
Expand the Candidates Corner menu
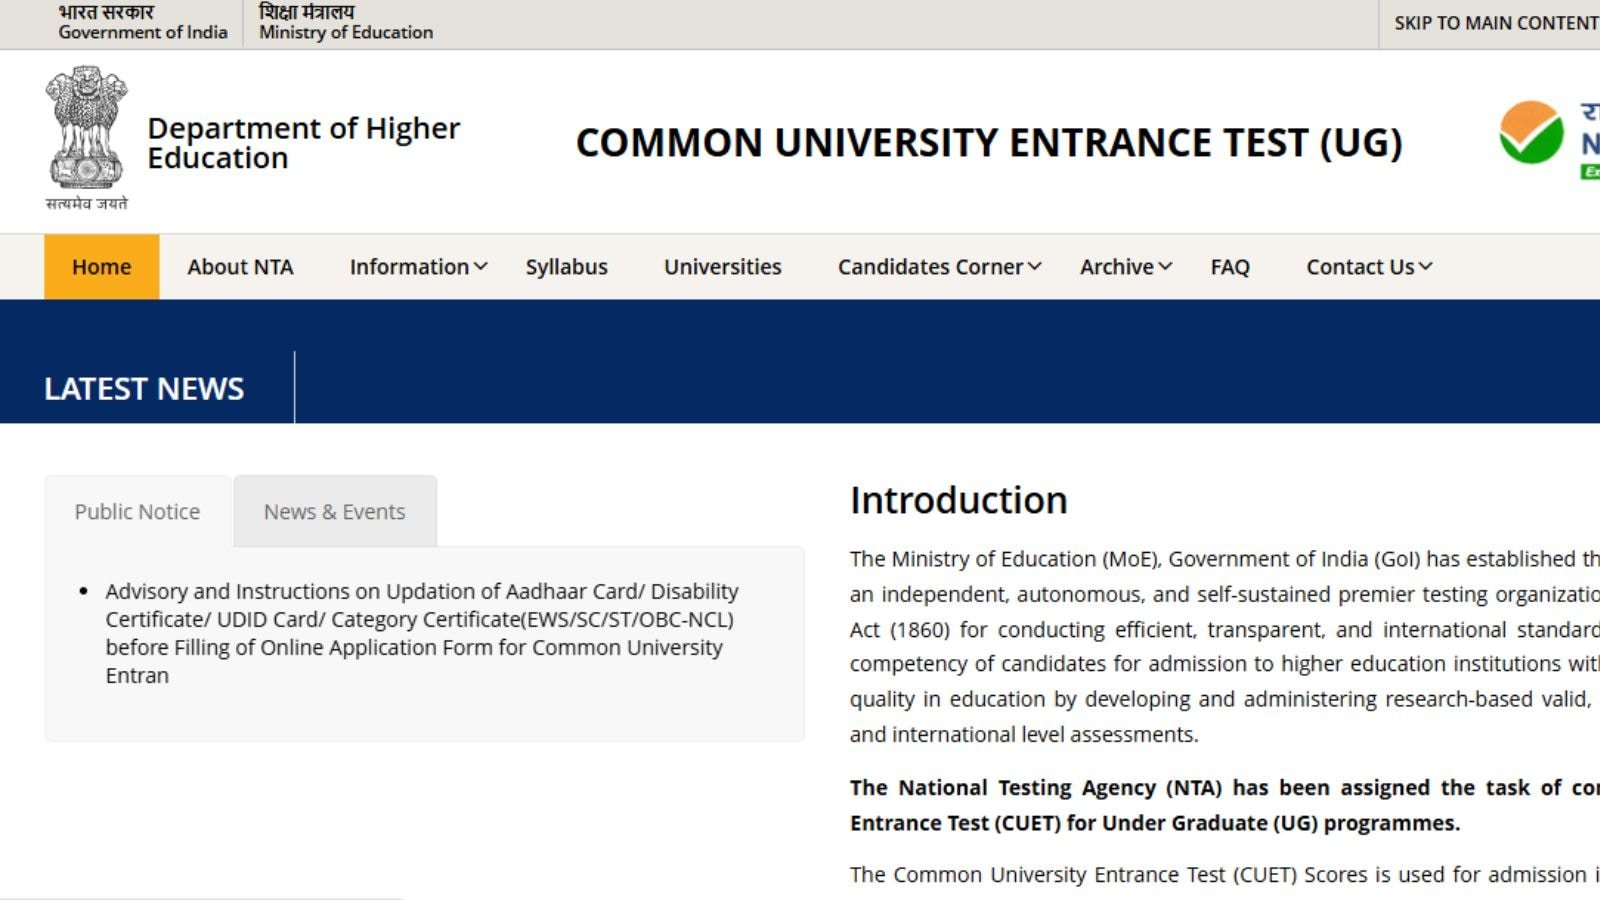pyautogui.click(x=939, y=267)
